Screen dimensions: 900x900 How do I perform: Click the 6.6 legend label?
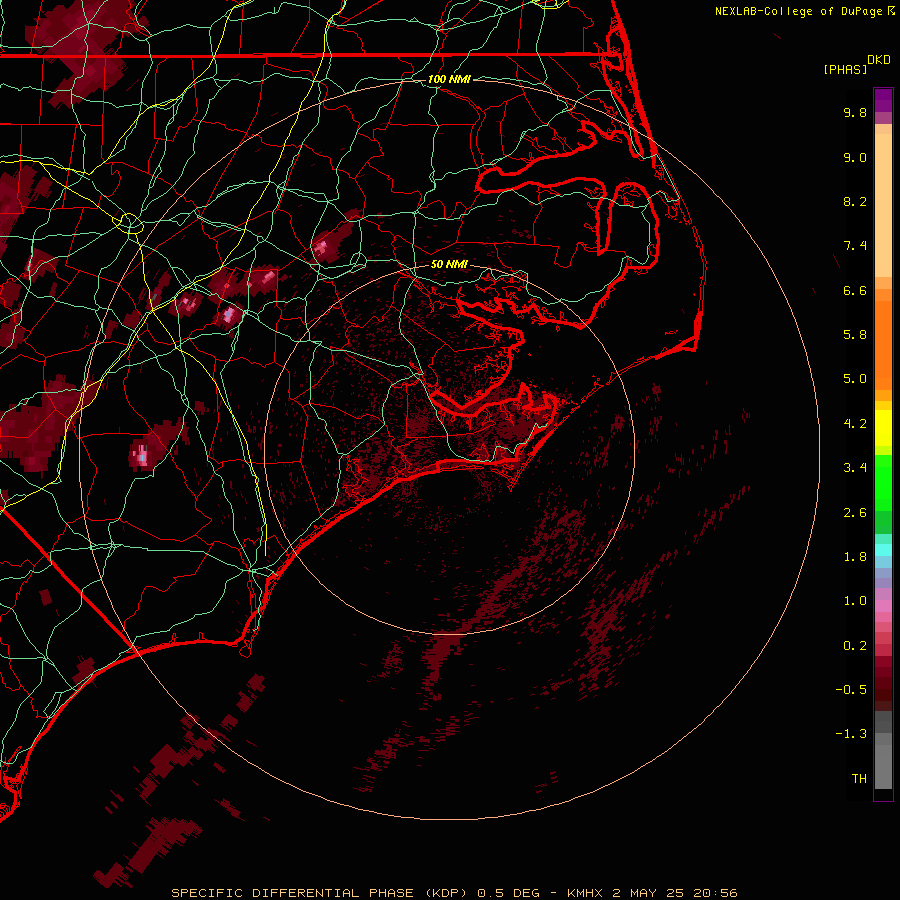(x=855, y=290)
